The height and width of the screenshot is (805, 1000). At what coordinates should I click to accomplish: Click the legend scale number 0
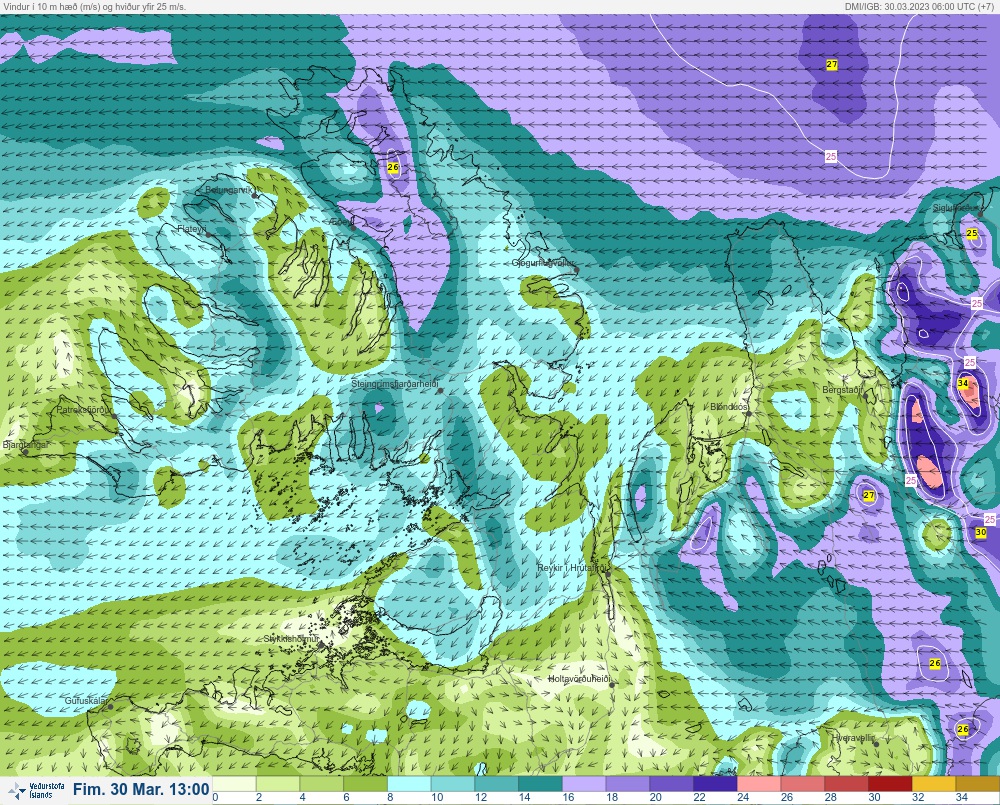click(x=215, y=797)
